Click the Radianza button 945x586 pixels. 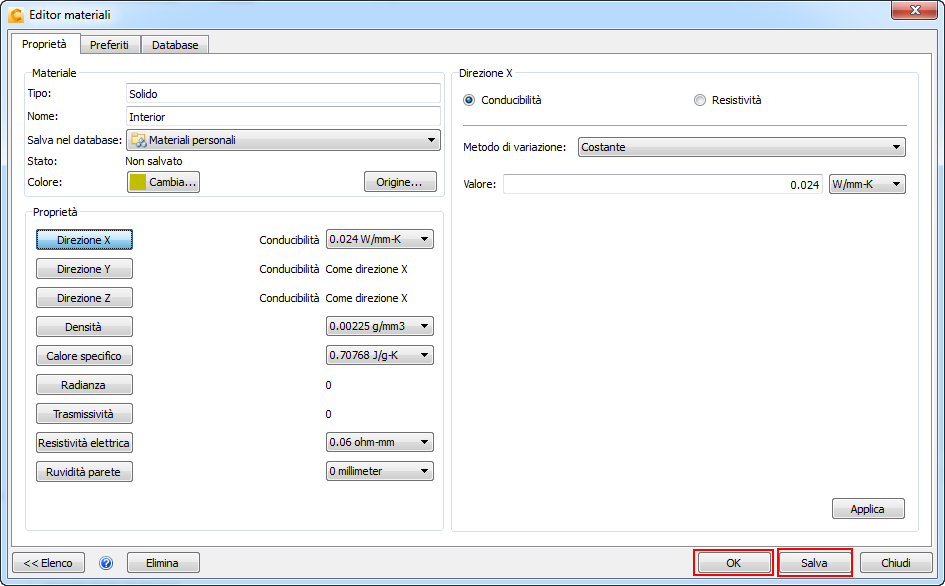click(84, 385)
